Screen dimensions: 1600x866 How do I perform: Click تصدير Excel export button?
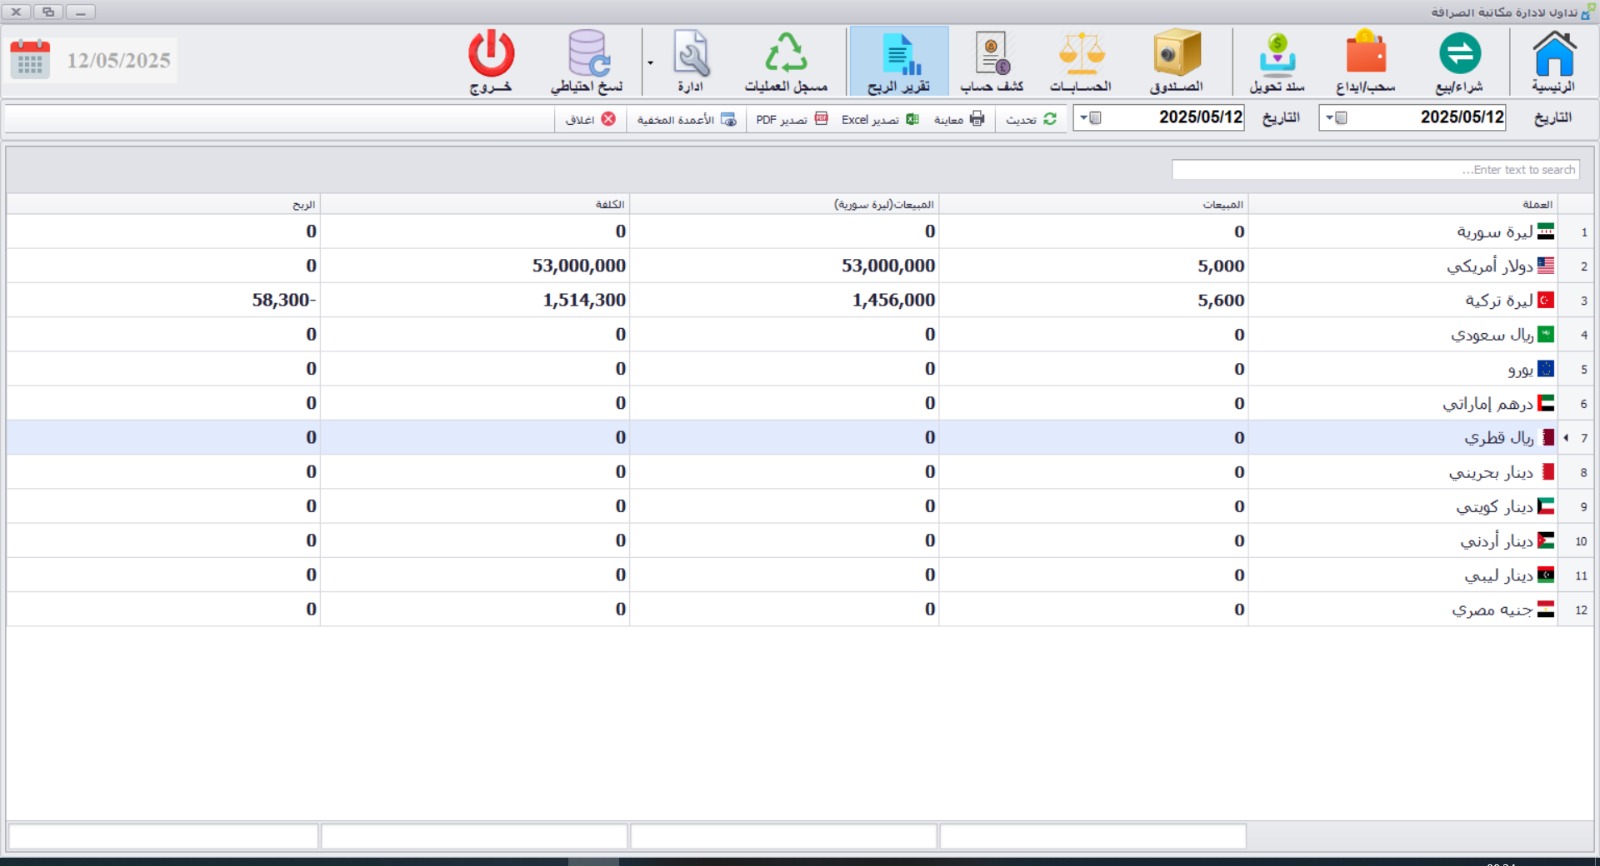[x=880, y=119]
